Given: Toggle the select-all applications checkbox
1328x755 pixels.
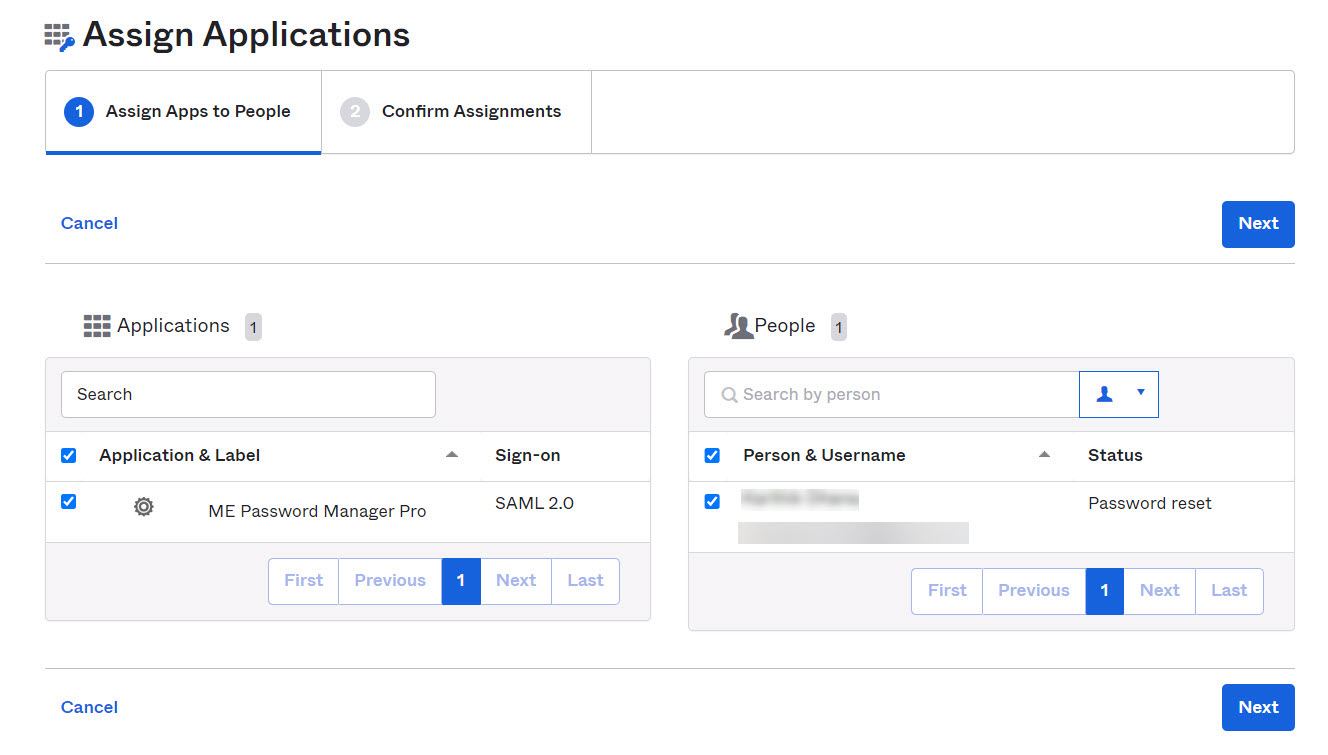Looking at the screenshot, I should pos(69,456).
